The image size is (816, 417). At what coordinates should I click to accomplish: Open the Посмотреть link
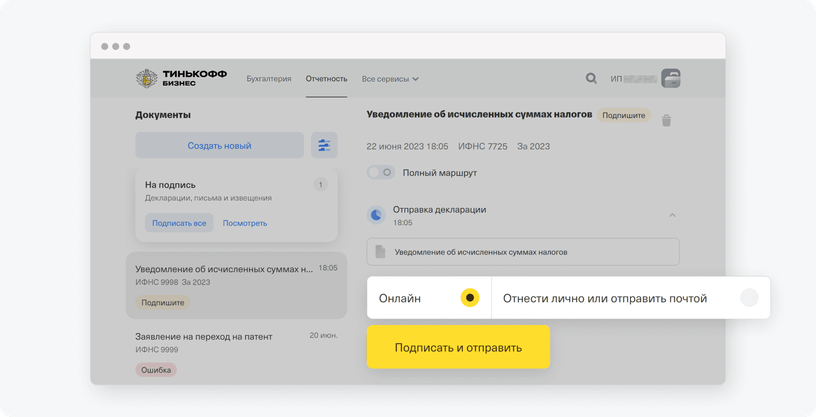tap(245, 223)
